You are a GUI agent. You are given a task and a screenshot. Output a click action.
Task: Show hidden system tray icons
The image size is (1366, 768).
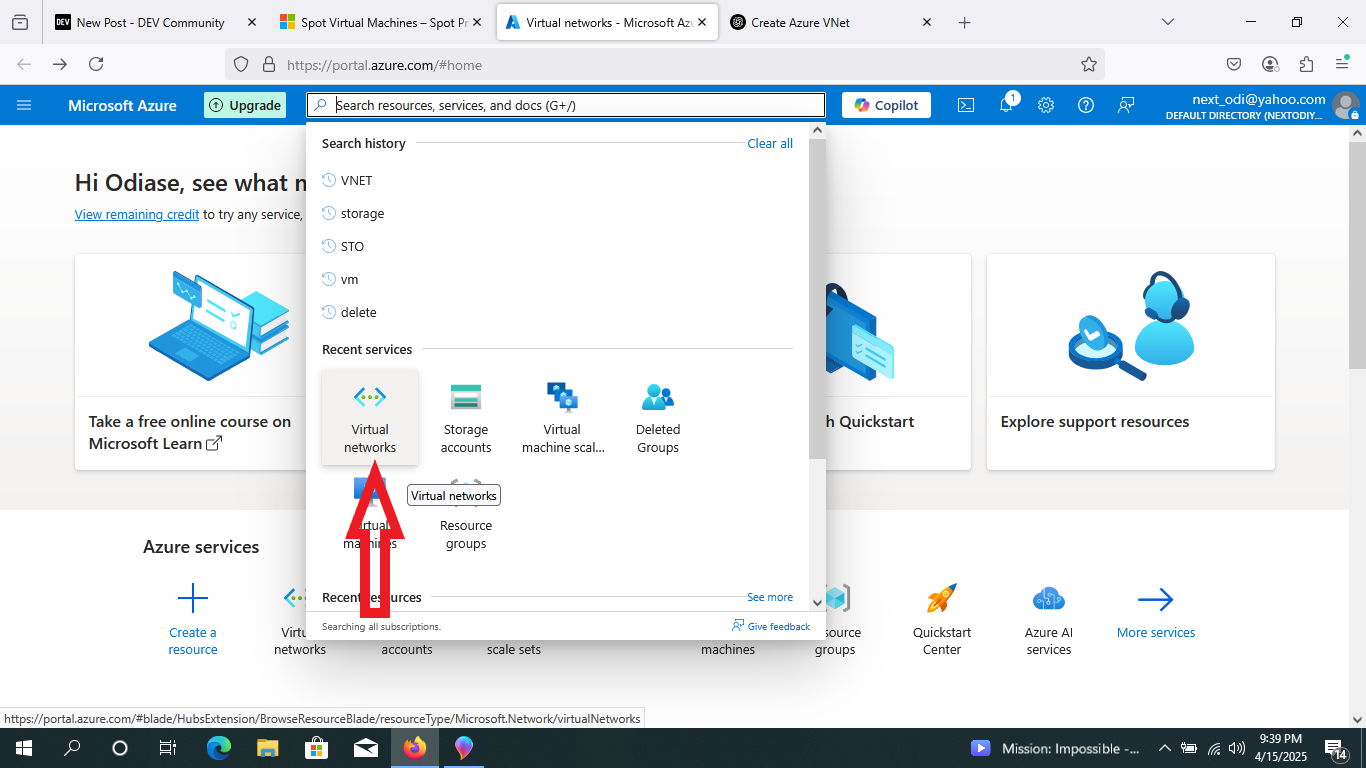pyautogui.click(x=1164, y=748)
